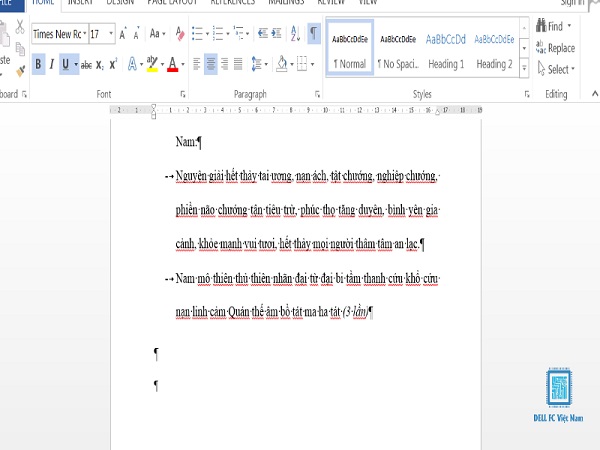Apply subscript formatting
The width and height of the screenshot is (600, 450).
pos(99,65)
